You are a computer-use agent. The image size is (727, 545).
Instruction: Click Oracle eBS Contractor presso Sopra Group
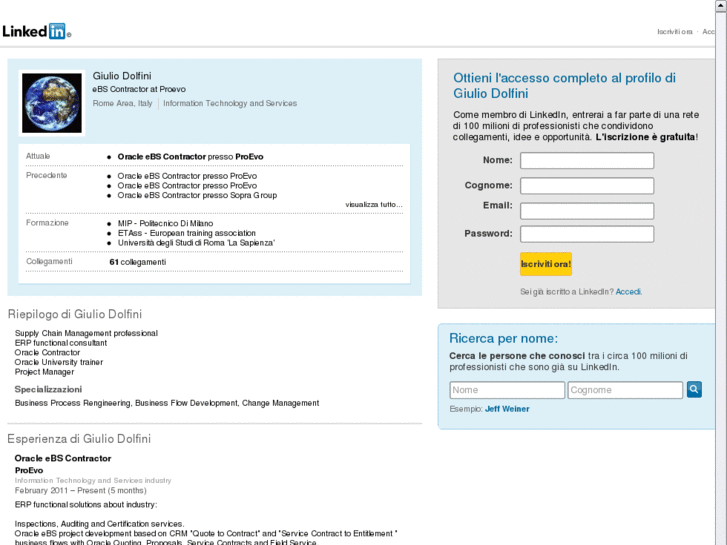pyautogui.click(x=197, y=195)
